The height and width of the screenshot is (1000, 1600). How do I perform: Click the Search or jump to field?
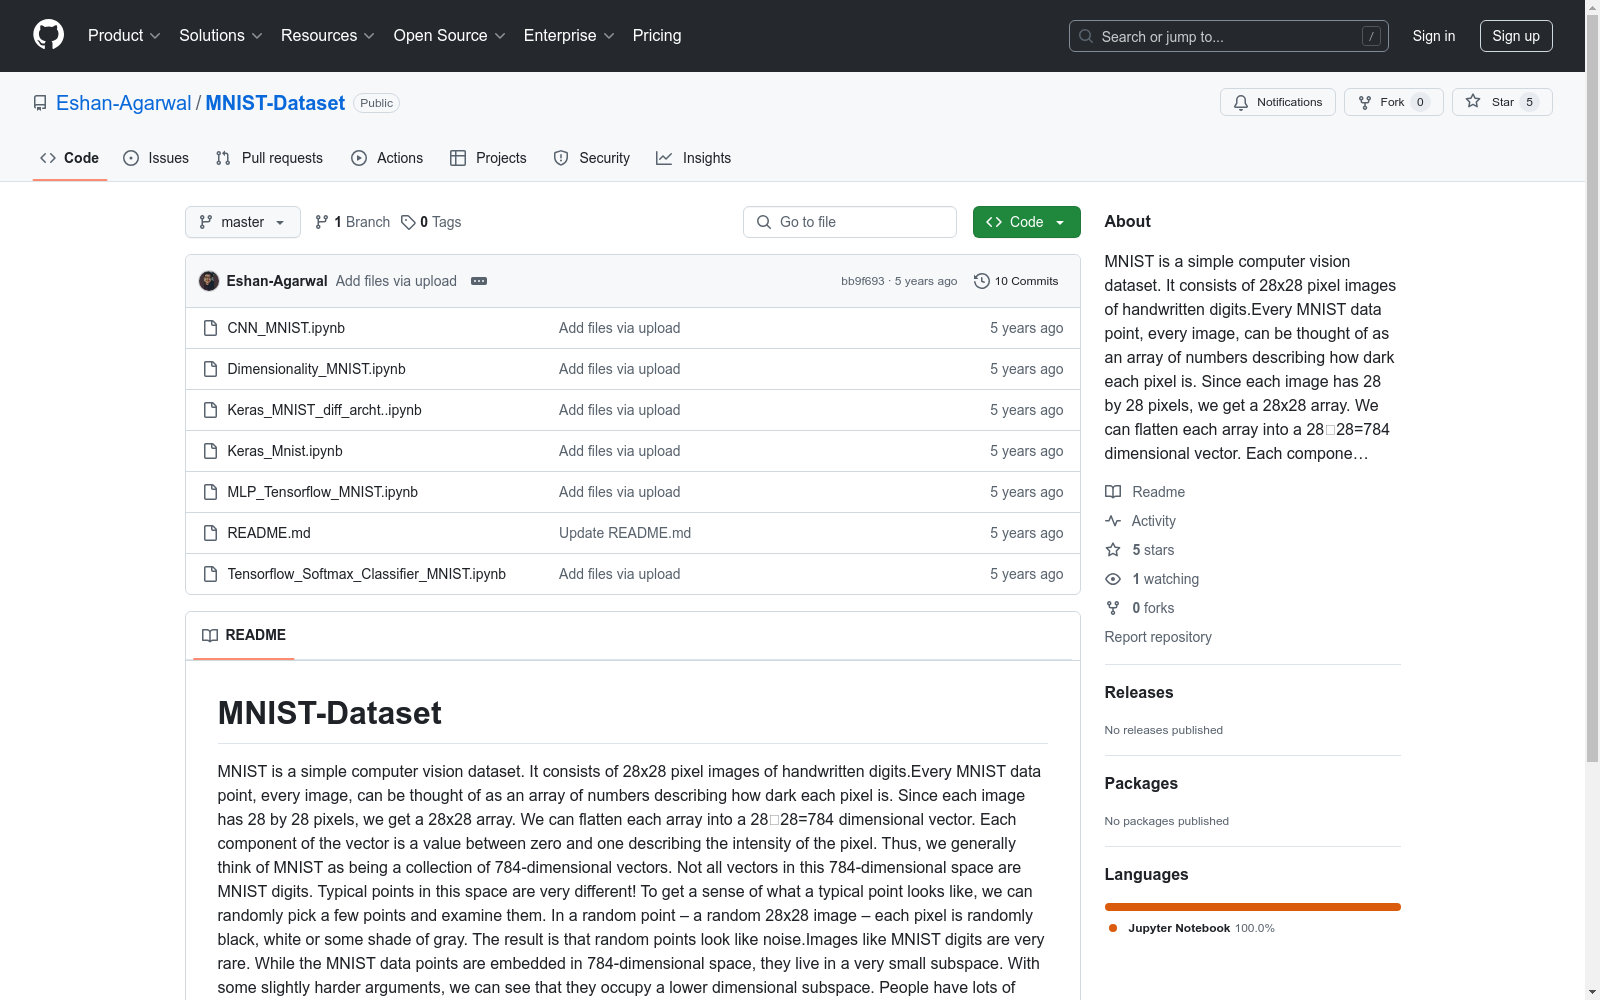1229,36
